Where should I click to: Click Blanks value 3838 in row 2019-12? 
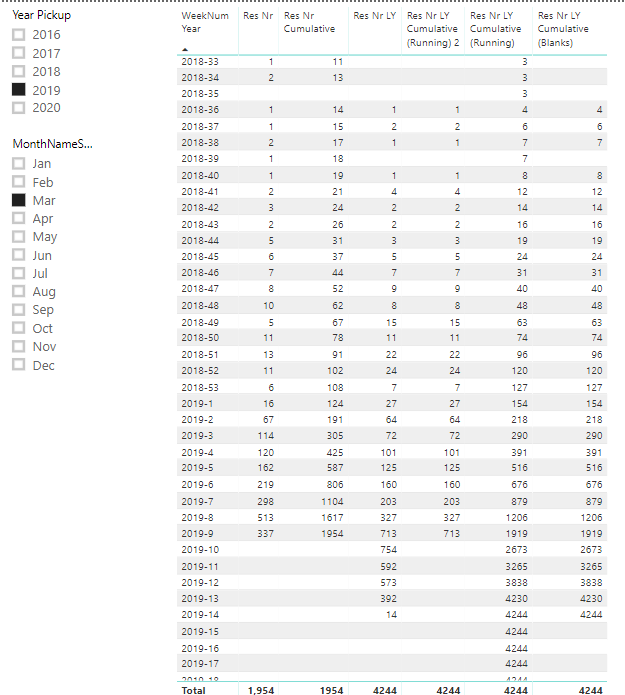pos(591,582)
